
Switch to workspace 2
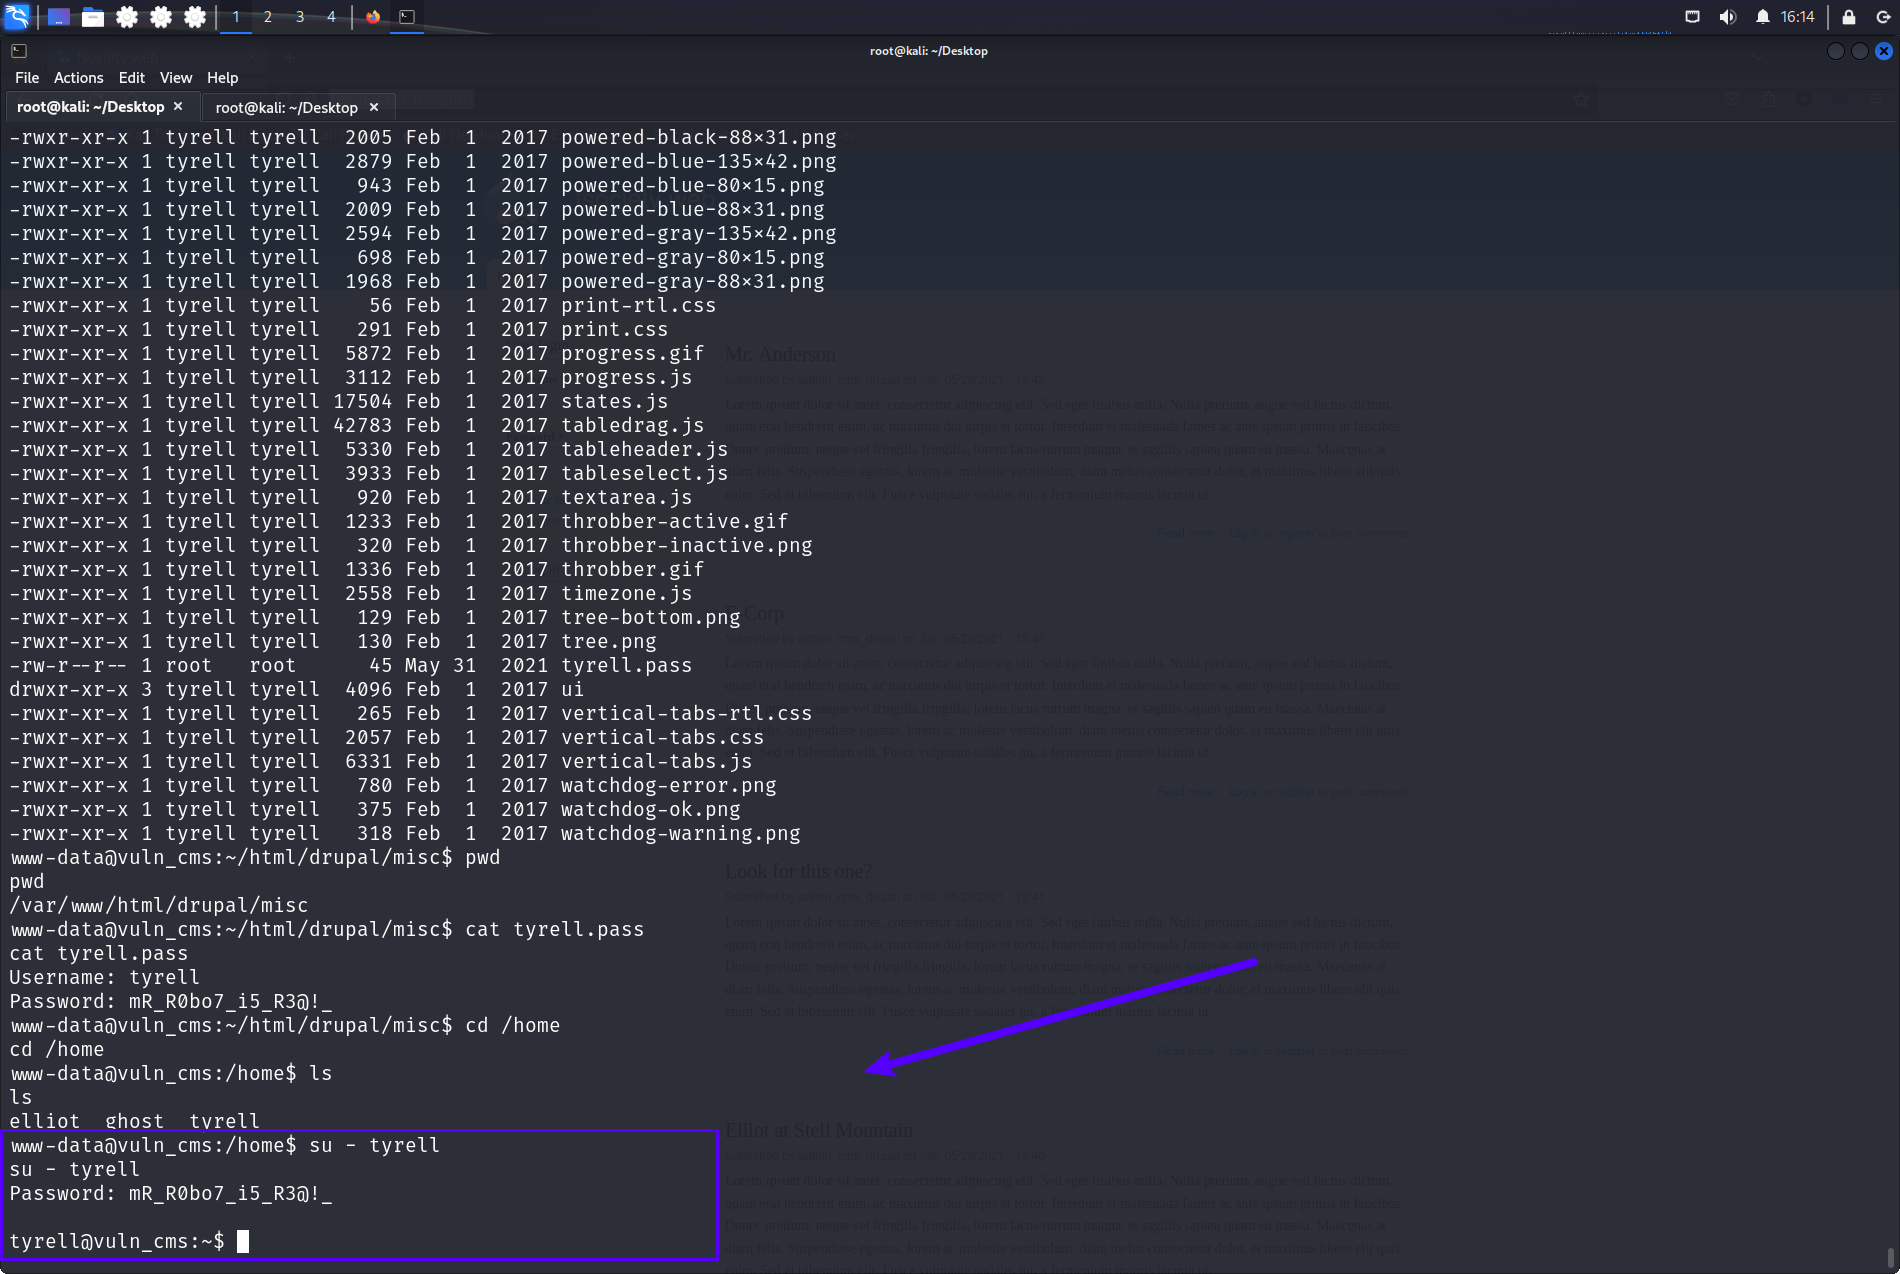268,17
